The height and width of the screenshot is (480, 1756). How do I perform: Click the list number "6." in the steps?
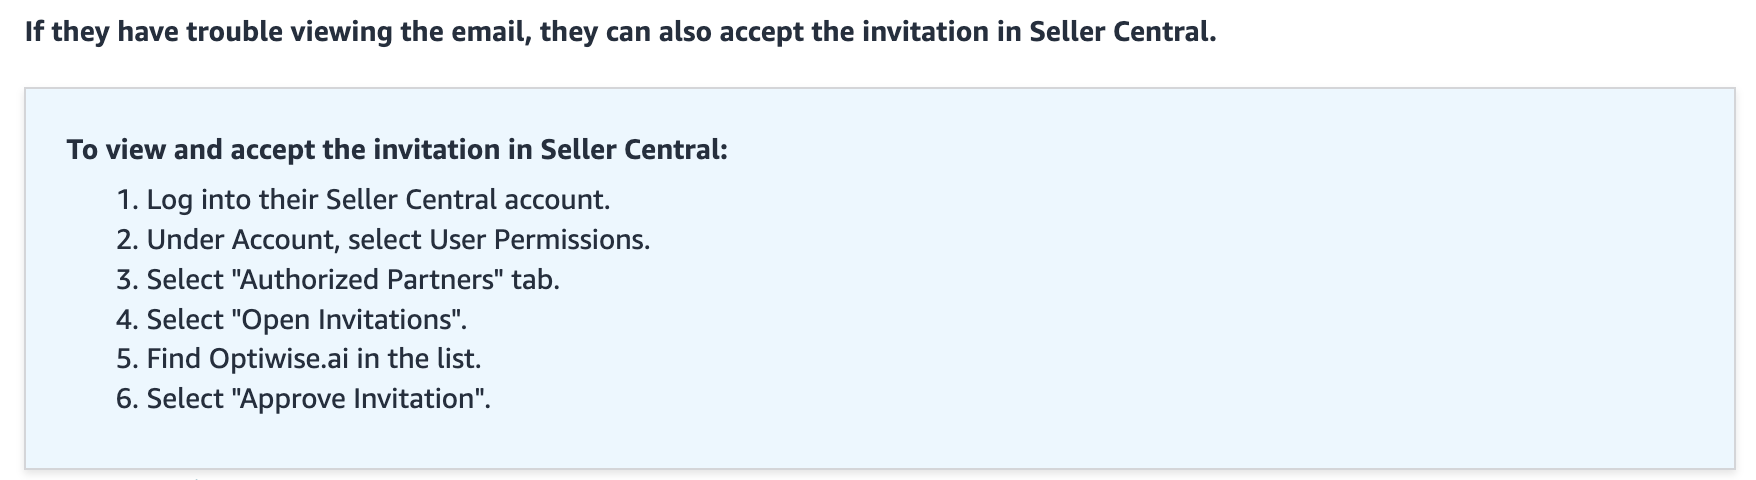[127, 399]
